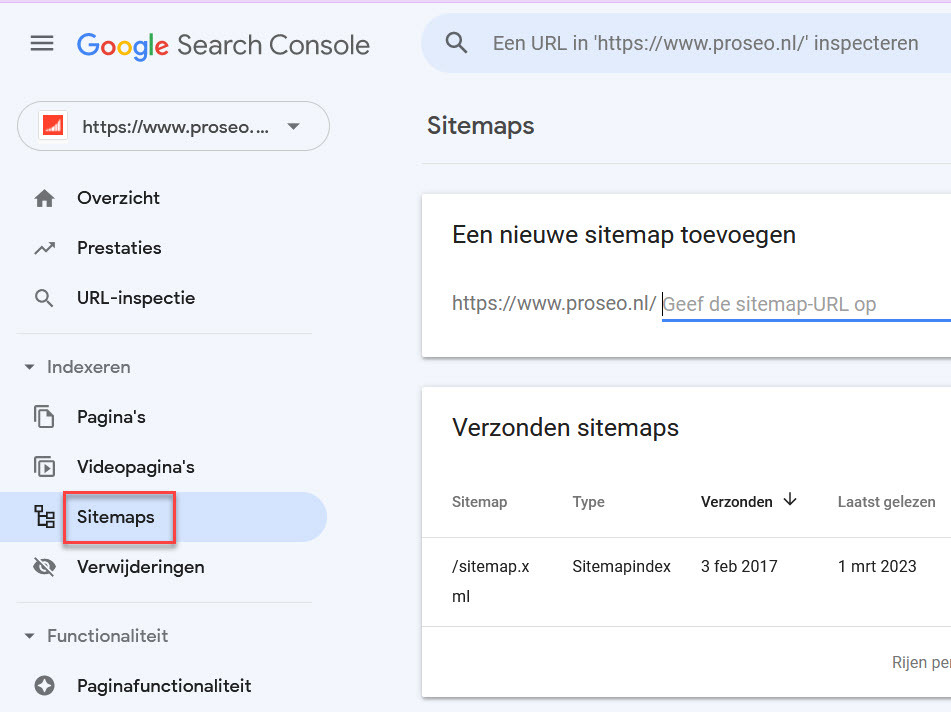Click the Prestaties trend-line icon
Viewport: 951px width, 712px height.
click(44, 248)
